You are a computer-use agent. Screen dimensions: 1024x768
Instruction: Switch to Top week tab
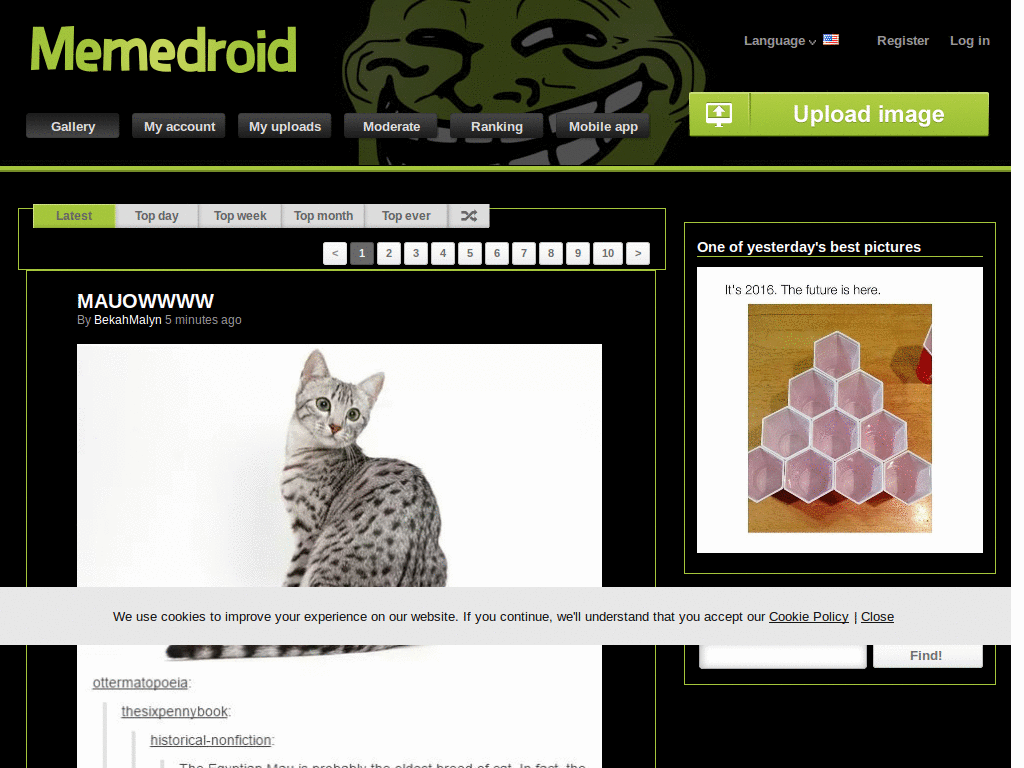click(x=240, y=216)
